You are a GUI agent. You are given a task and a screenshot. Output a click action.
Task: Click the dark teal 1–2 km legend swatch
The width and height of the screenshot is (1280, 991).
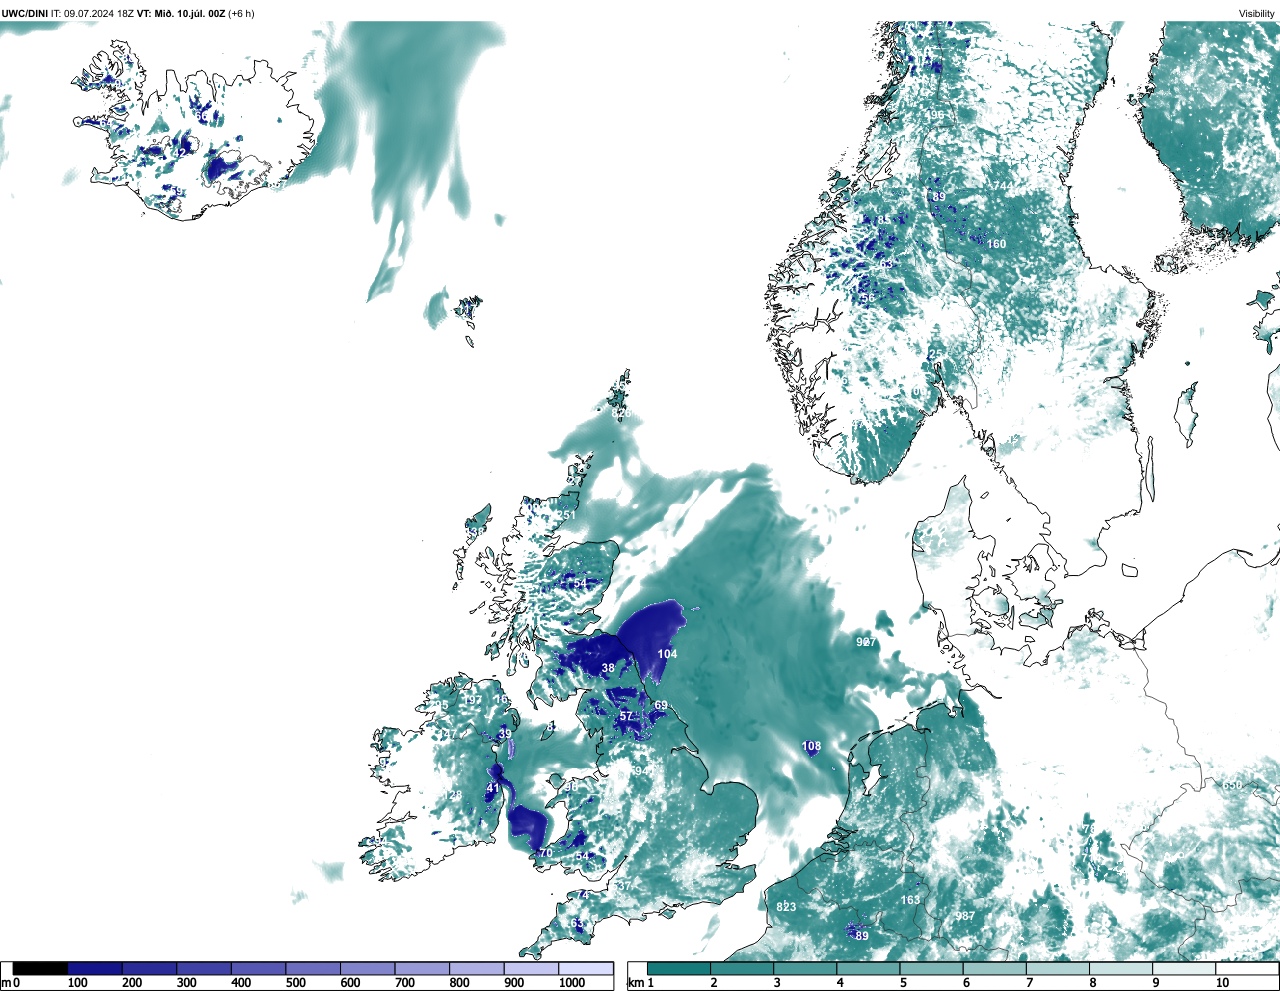679,968
